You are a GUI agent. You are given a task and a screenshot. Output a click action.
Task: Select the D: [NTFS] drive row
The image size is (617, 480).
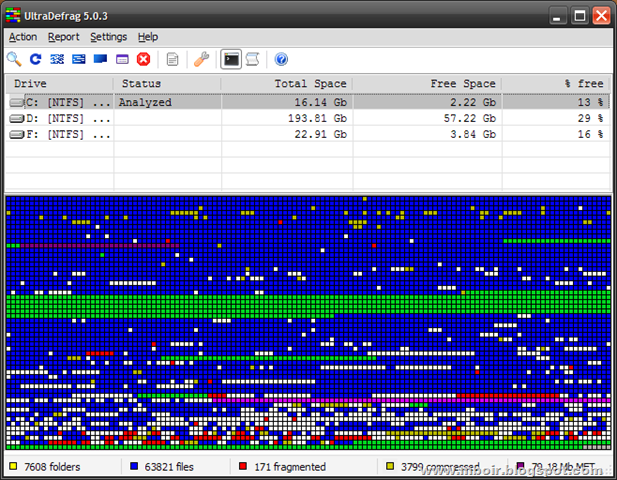click(x=308, y=118)
